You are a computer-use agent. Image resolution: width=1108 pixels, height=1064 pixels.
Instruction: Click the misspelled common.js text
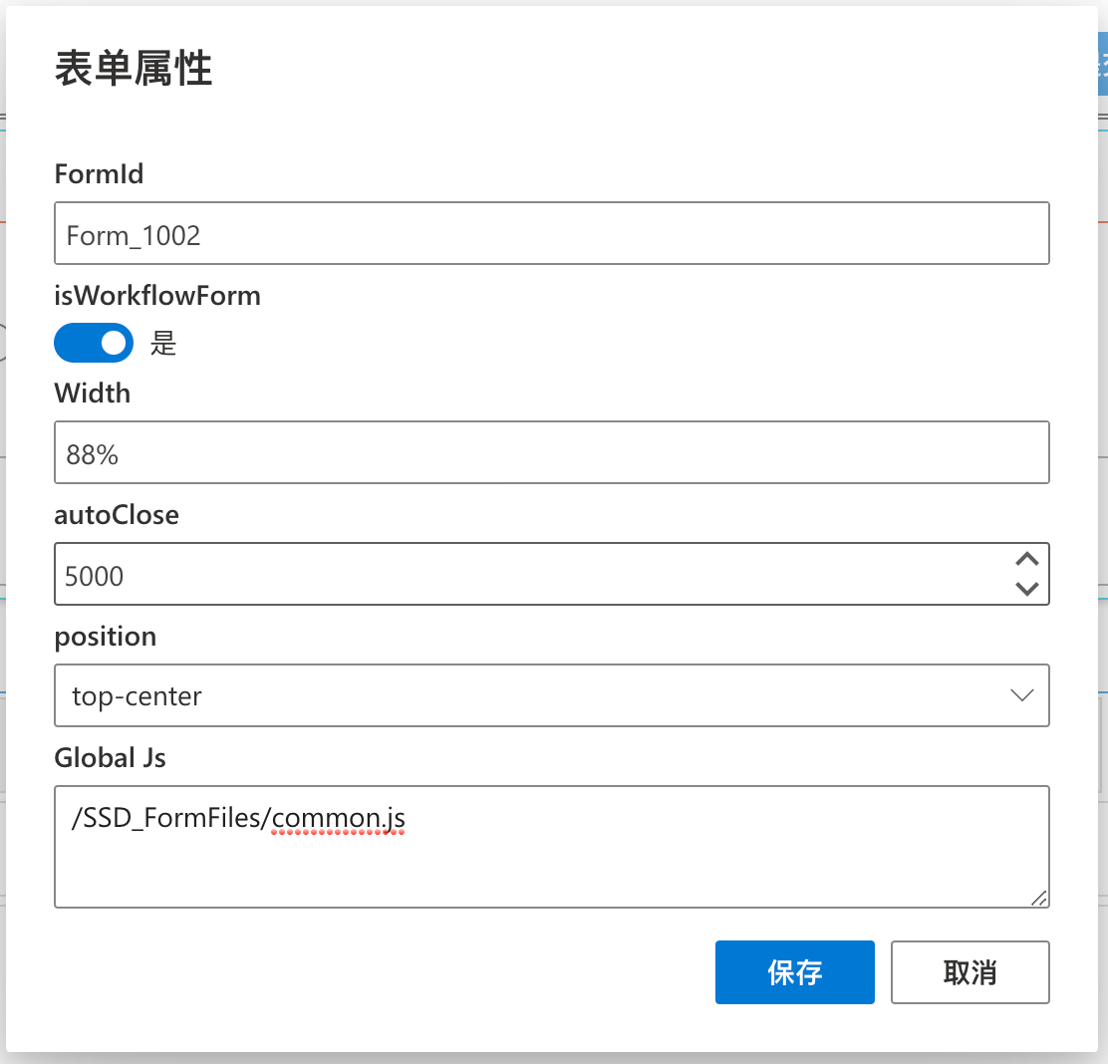point(338,819)
